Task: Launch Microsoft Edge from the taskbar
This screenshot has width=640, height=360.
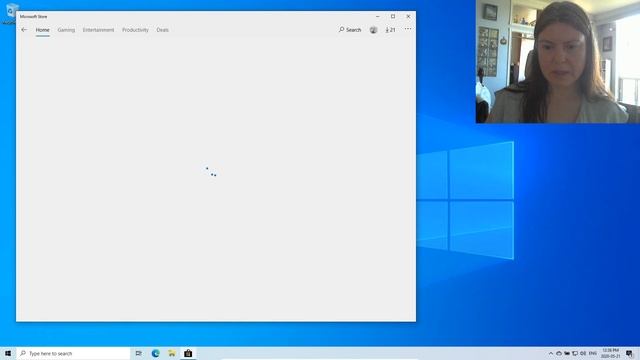Action: click(156, 353)
